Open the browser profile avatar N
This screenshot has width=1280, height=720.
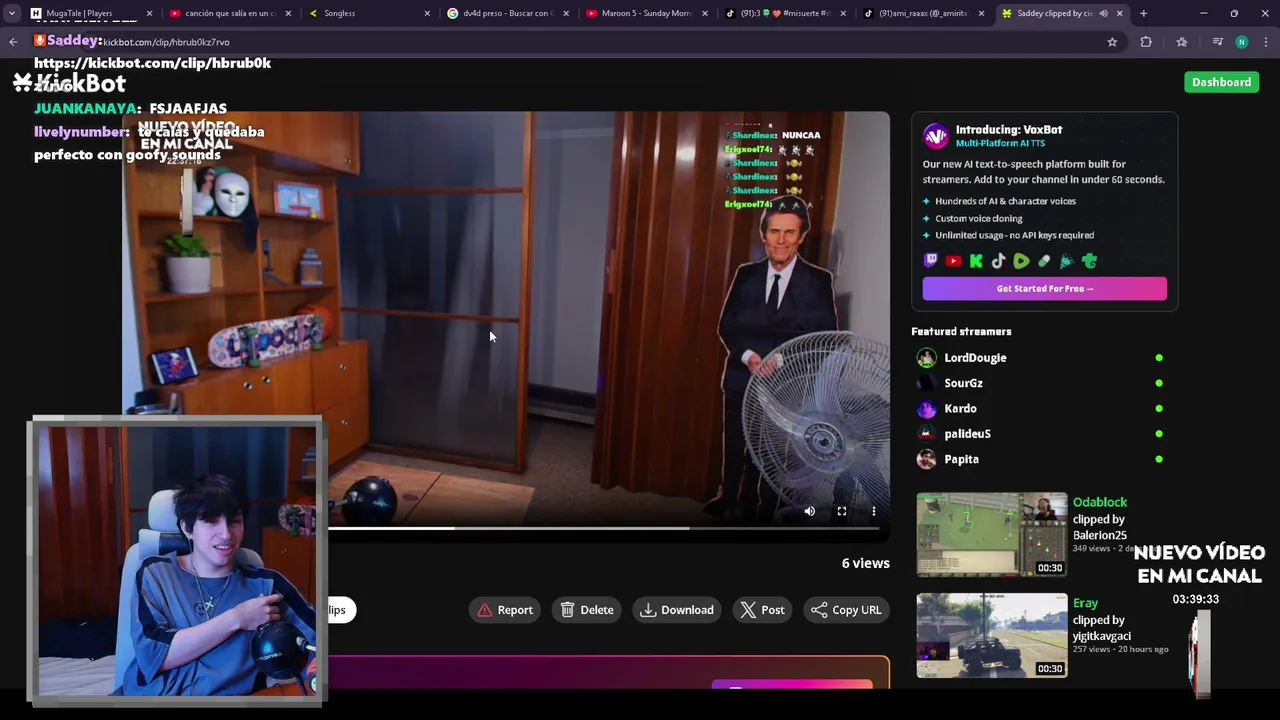click(1241, 42)
